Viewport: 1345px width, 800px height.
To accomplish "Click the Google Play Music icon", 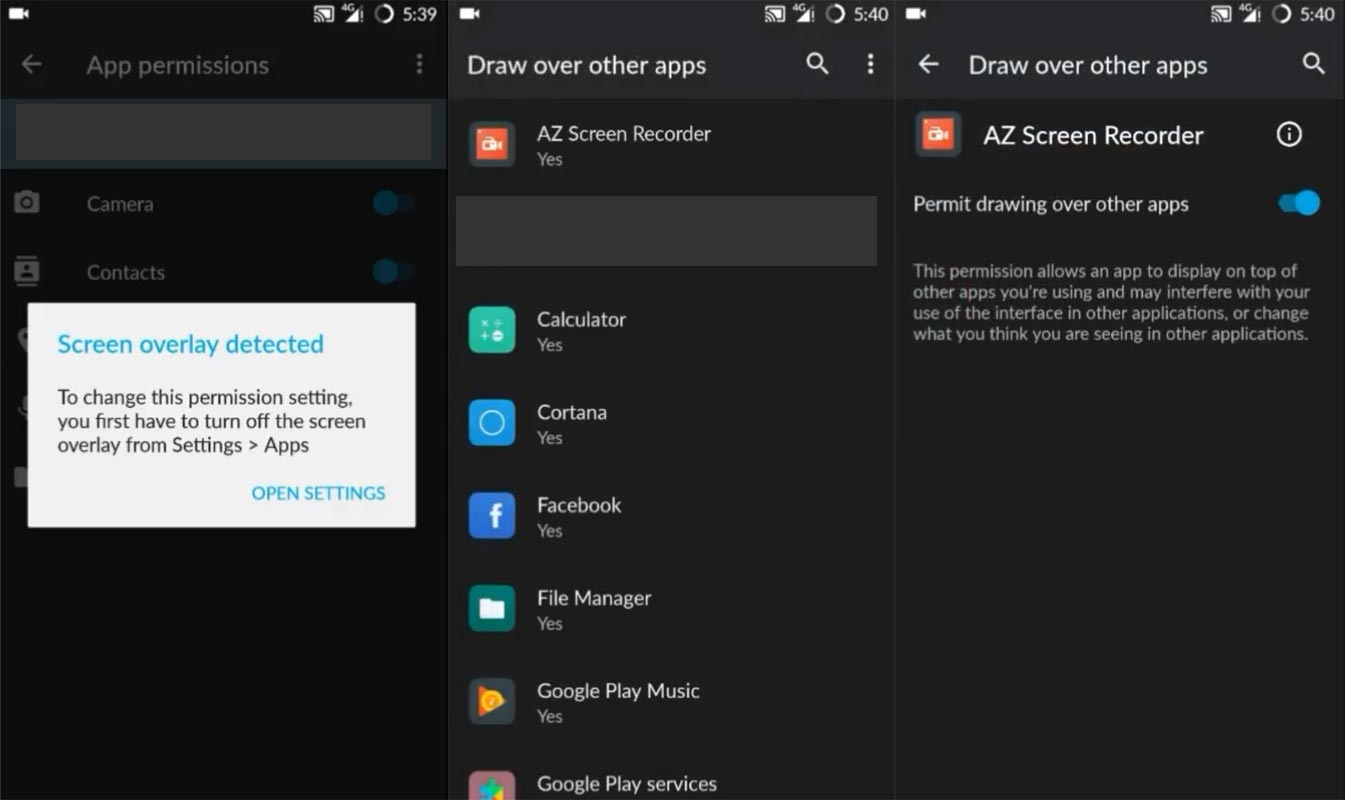I will [492, 702].
